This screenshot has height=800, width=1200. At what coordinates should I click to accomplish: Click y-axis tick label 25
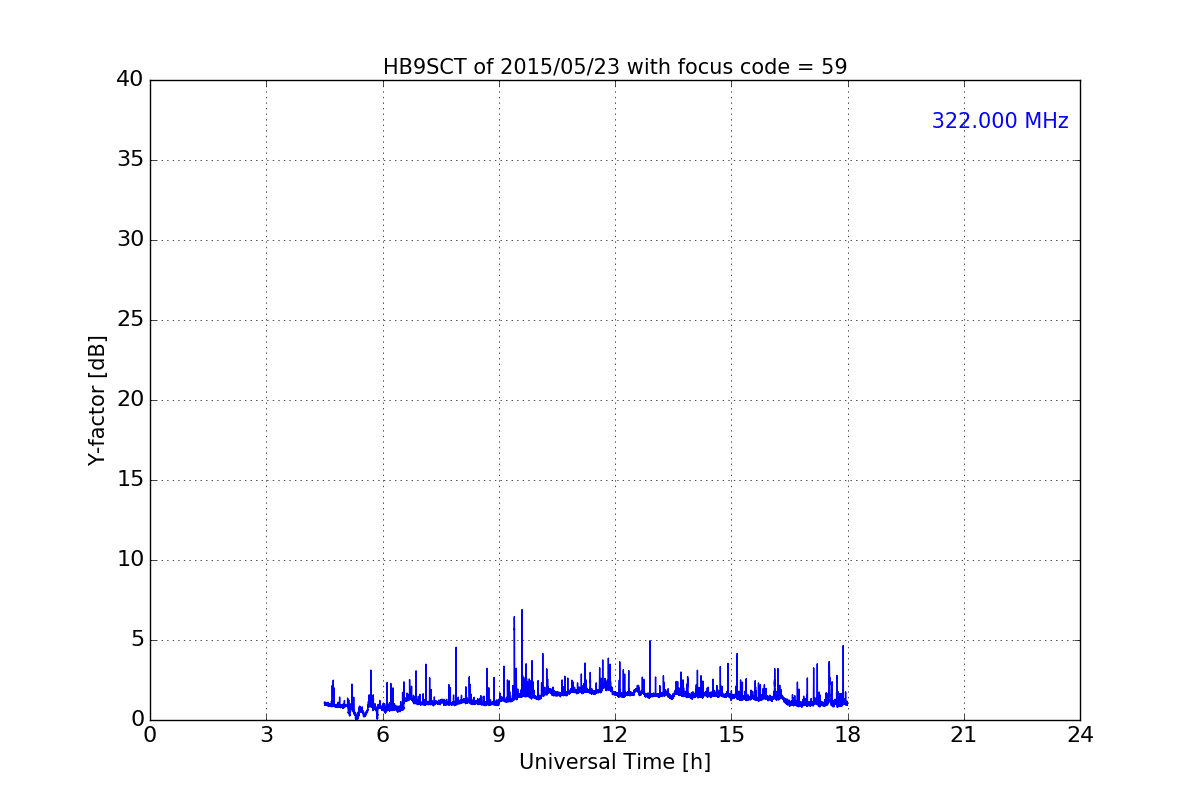130,320
